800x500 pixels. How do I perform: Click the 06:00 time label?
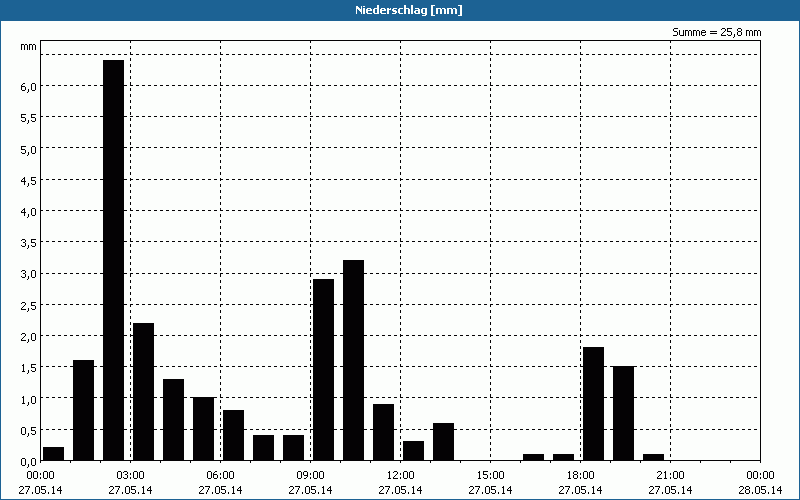[220, 476]
